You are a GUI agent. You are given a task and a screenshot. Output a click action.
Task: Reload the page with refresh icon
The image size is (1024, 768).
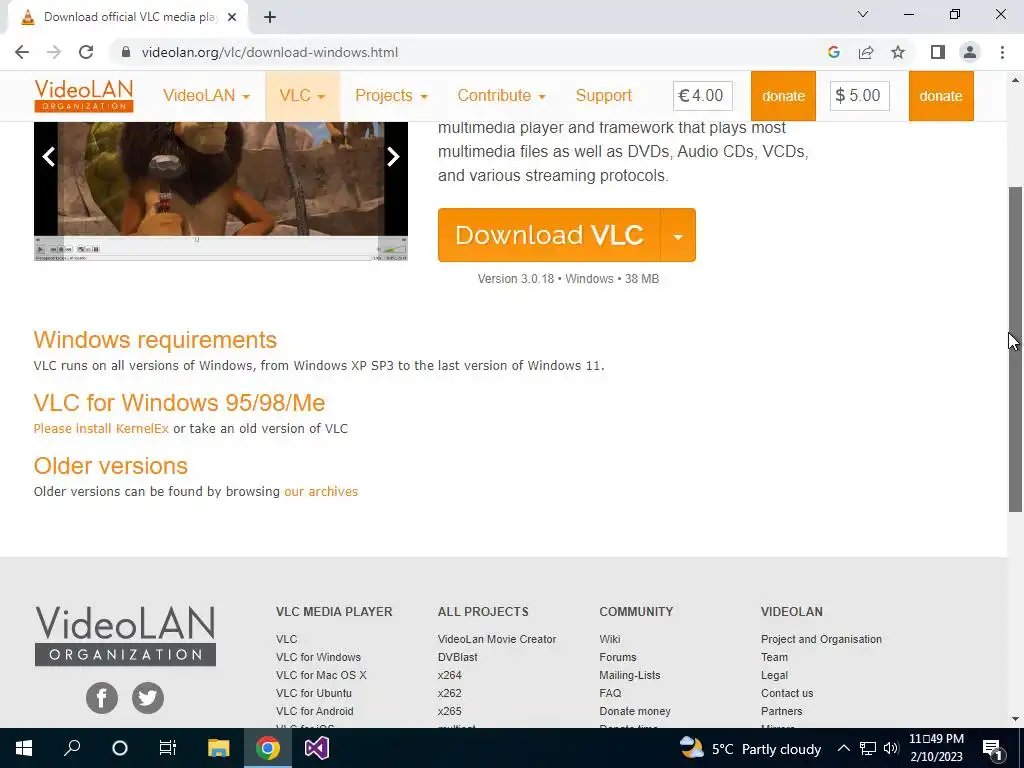coord(86,52)
